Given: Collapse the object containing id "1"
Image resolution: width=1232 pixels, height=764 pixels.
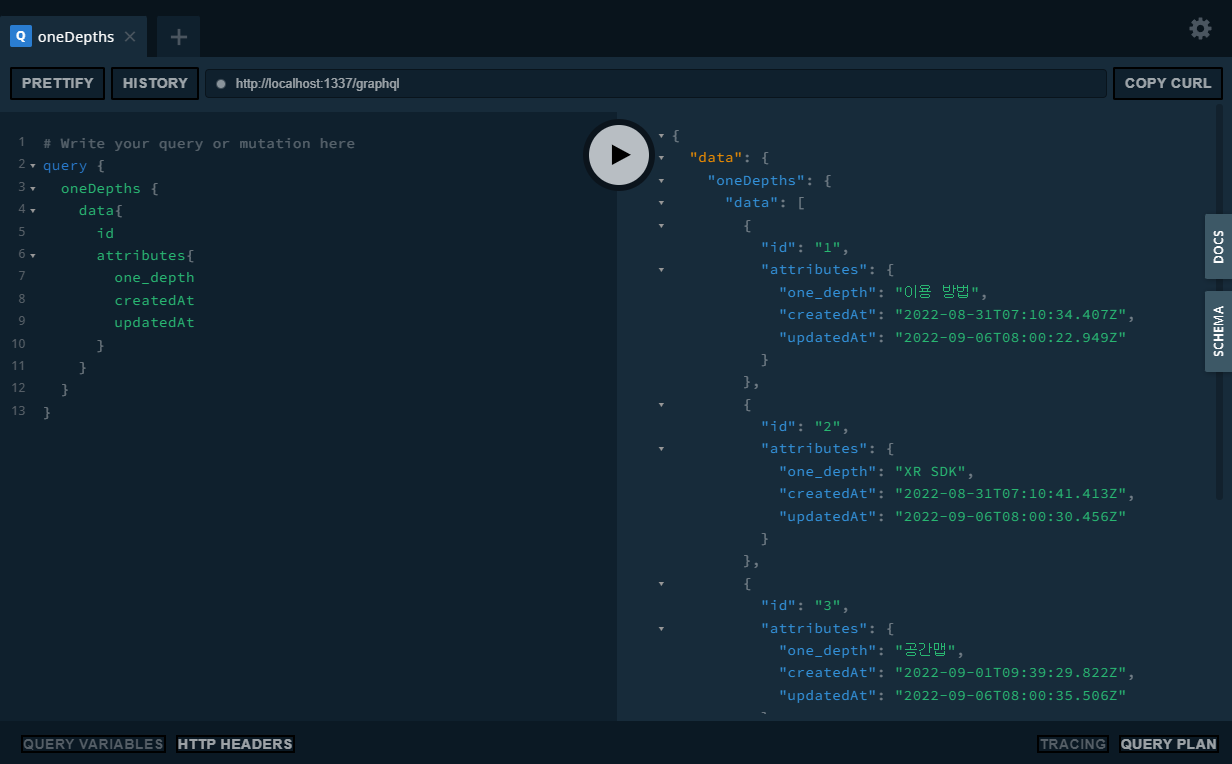Looking at the screenshot, I should pyautogui.click(x=661, y=226).
